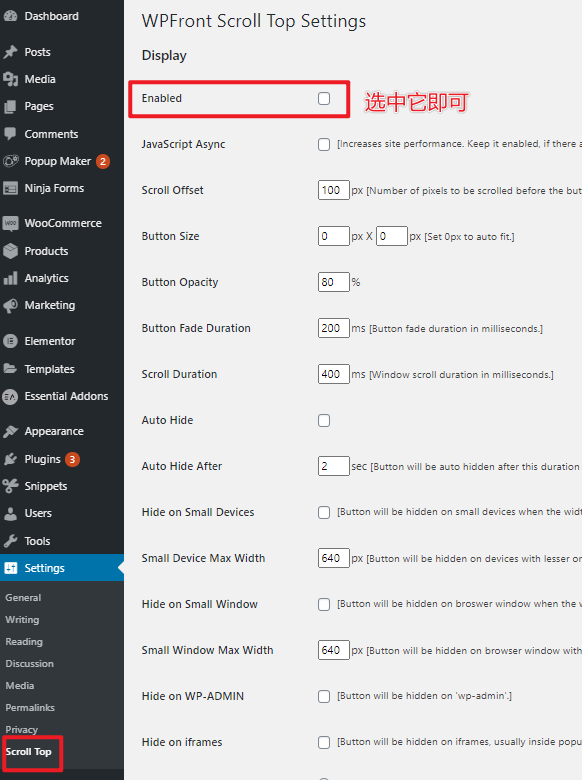Image resolution: width=582 pixels, height=780 pixels.
Task: Enable the JavaScript Async checkbox
Action: coord(324,144)
